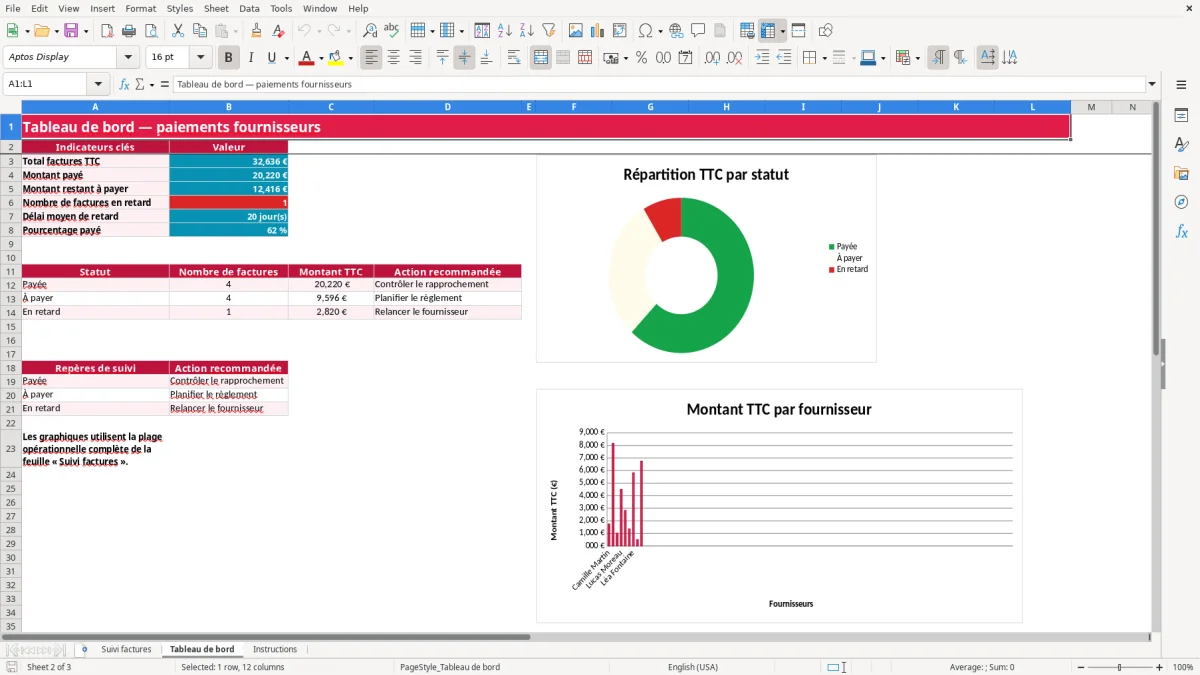1200x675 pixels.
Task: Toggle Print Preview icon
Action: click(x=151, y=31)
